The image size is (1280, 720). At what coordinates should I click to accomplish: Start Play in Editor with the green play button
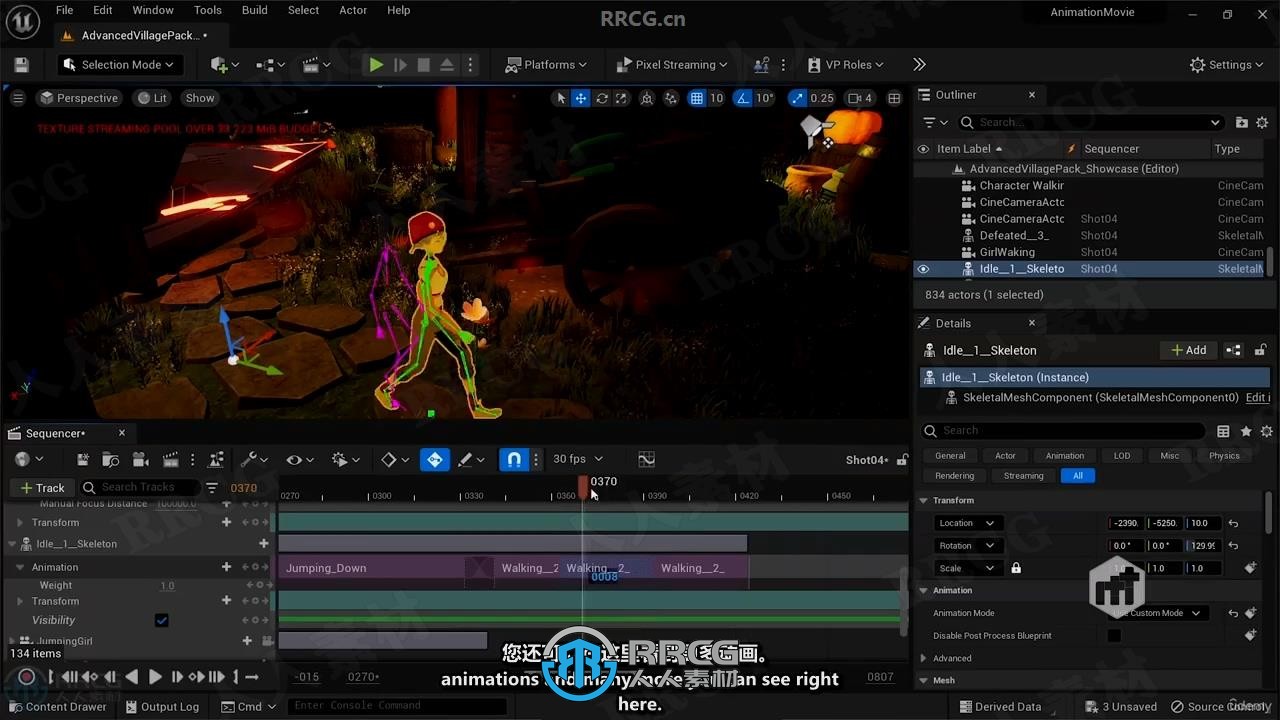click(x=376, y=65)
